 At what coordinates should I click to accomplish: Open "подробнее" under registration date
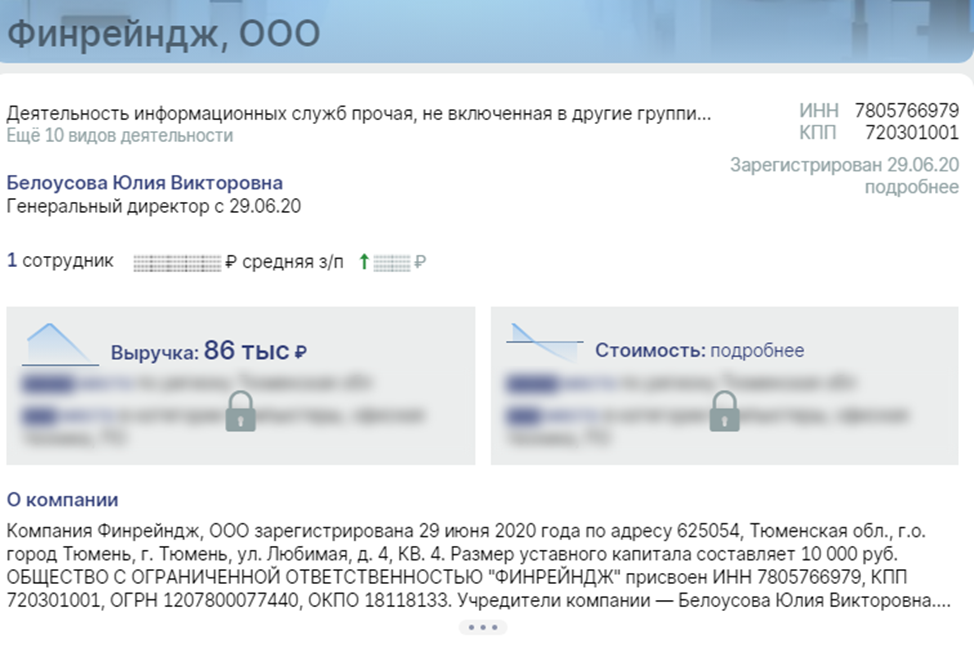(x=912, y=187)
